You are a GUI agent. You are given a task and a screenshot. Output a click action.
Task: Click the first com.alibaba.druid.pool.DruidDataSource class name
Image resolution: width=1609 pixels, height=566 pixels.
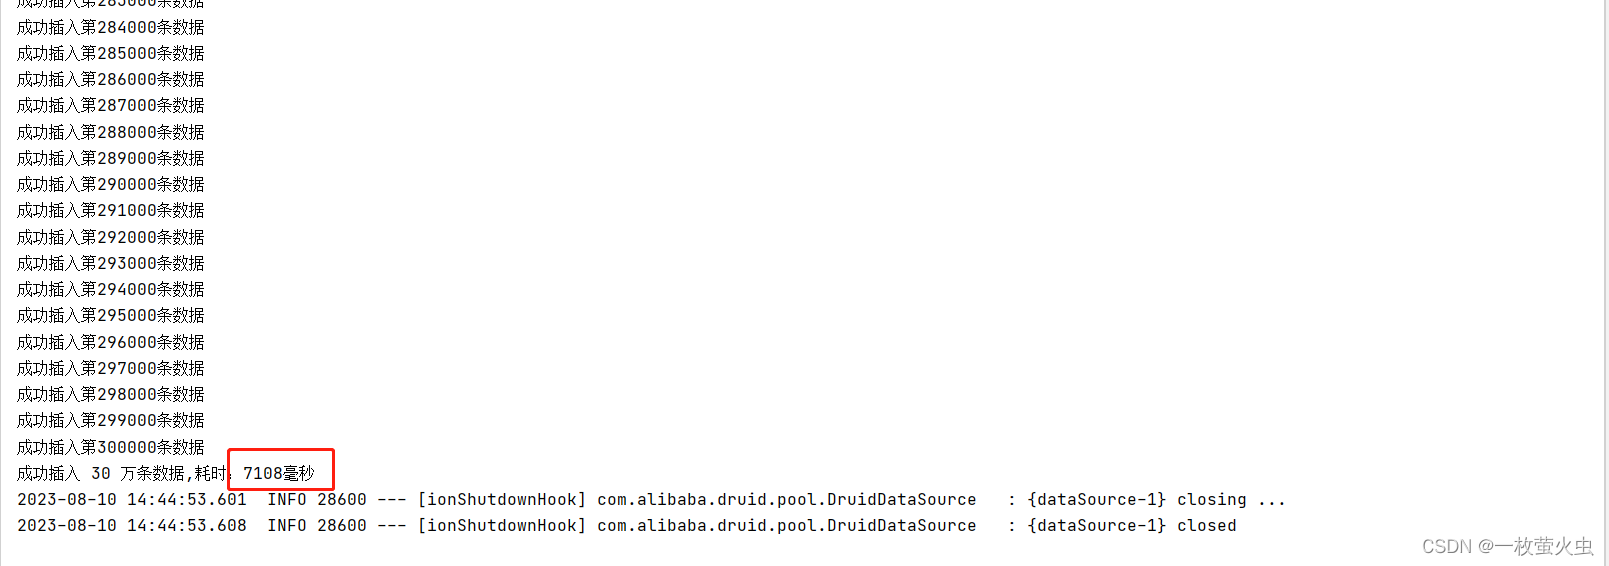pos(787,499)
